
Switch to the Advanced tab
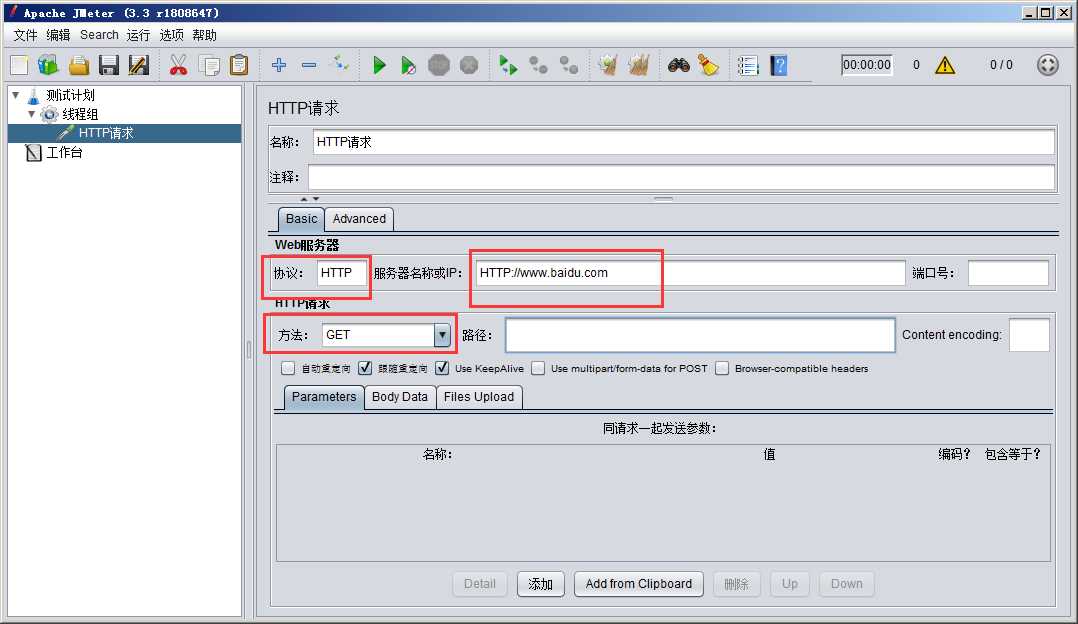tap(359, 219)
